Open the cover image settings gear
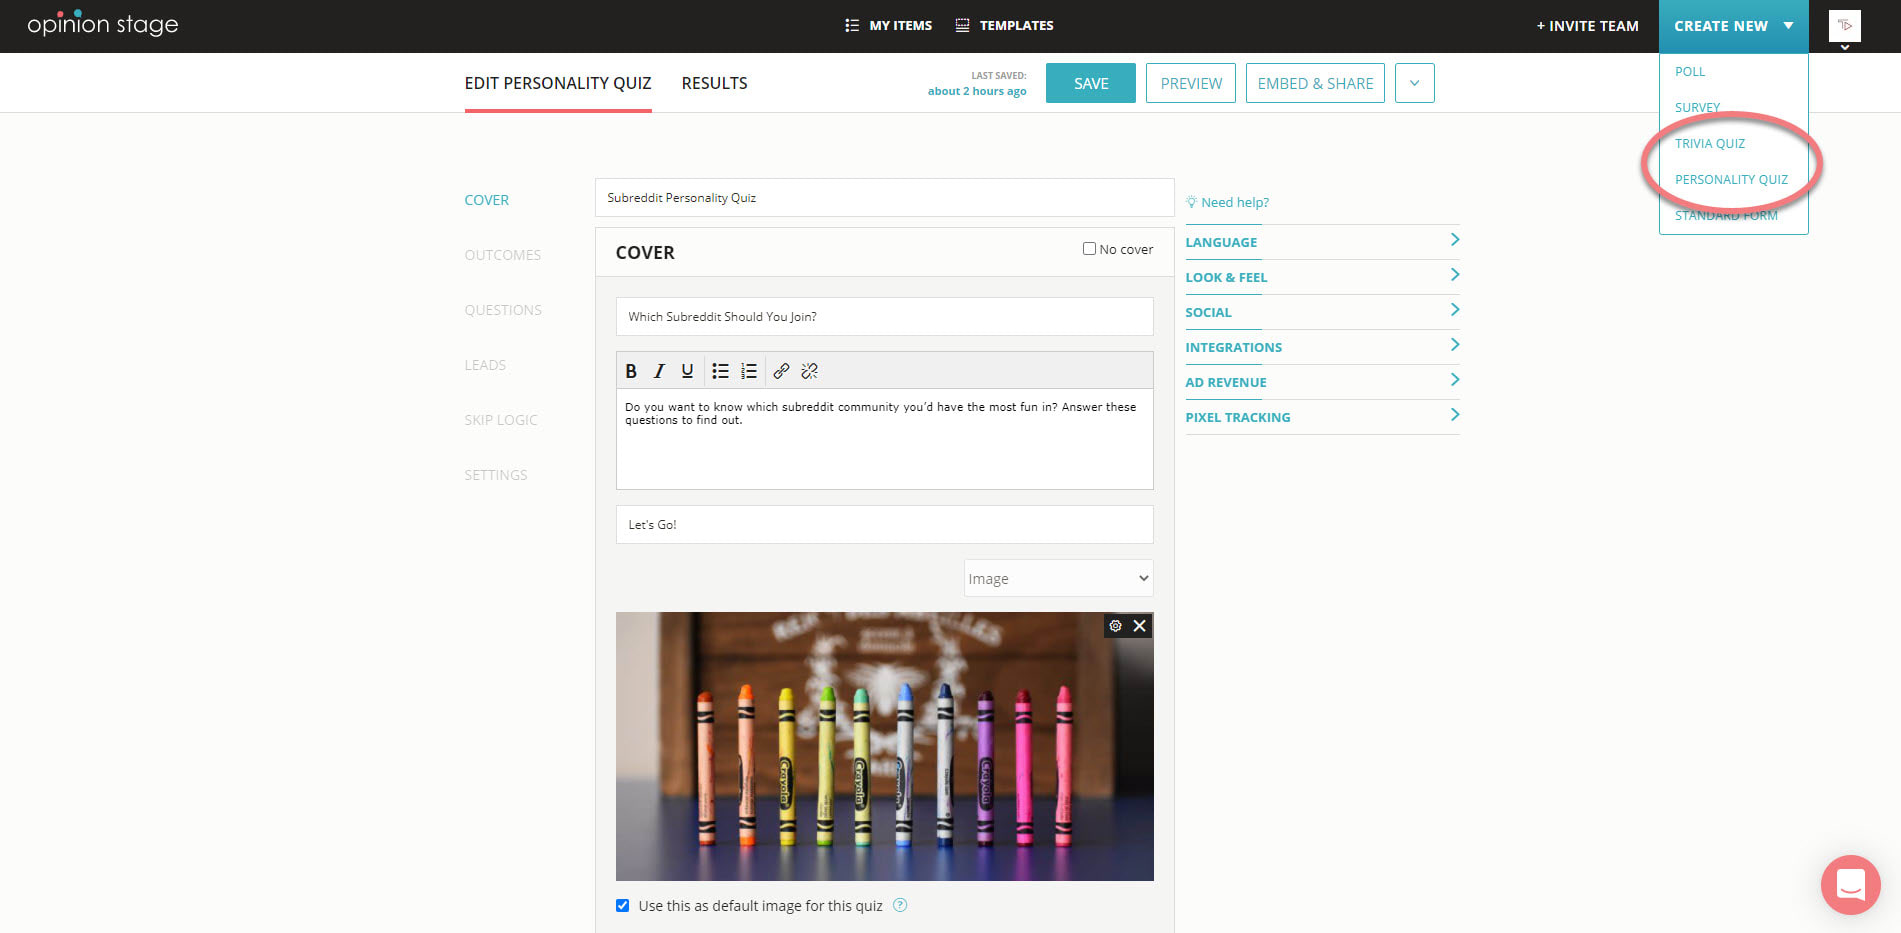This screenshot has width=1901, height=933. tap(1116, 626)
